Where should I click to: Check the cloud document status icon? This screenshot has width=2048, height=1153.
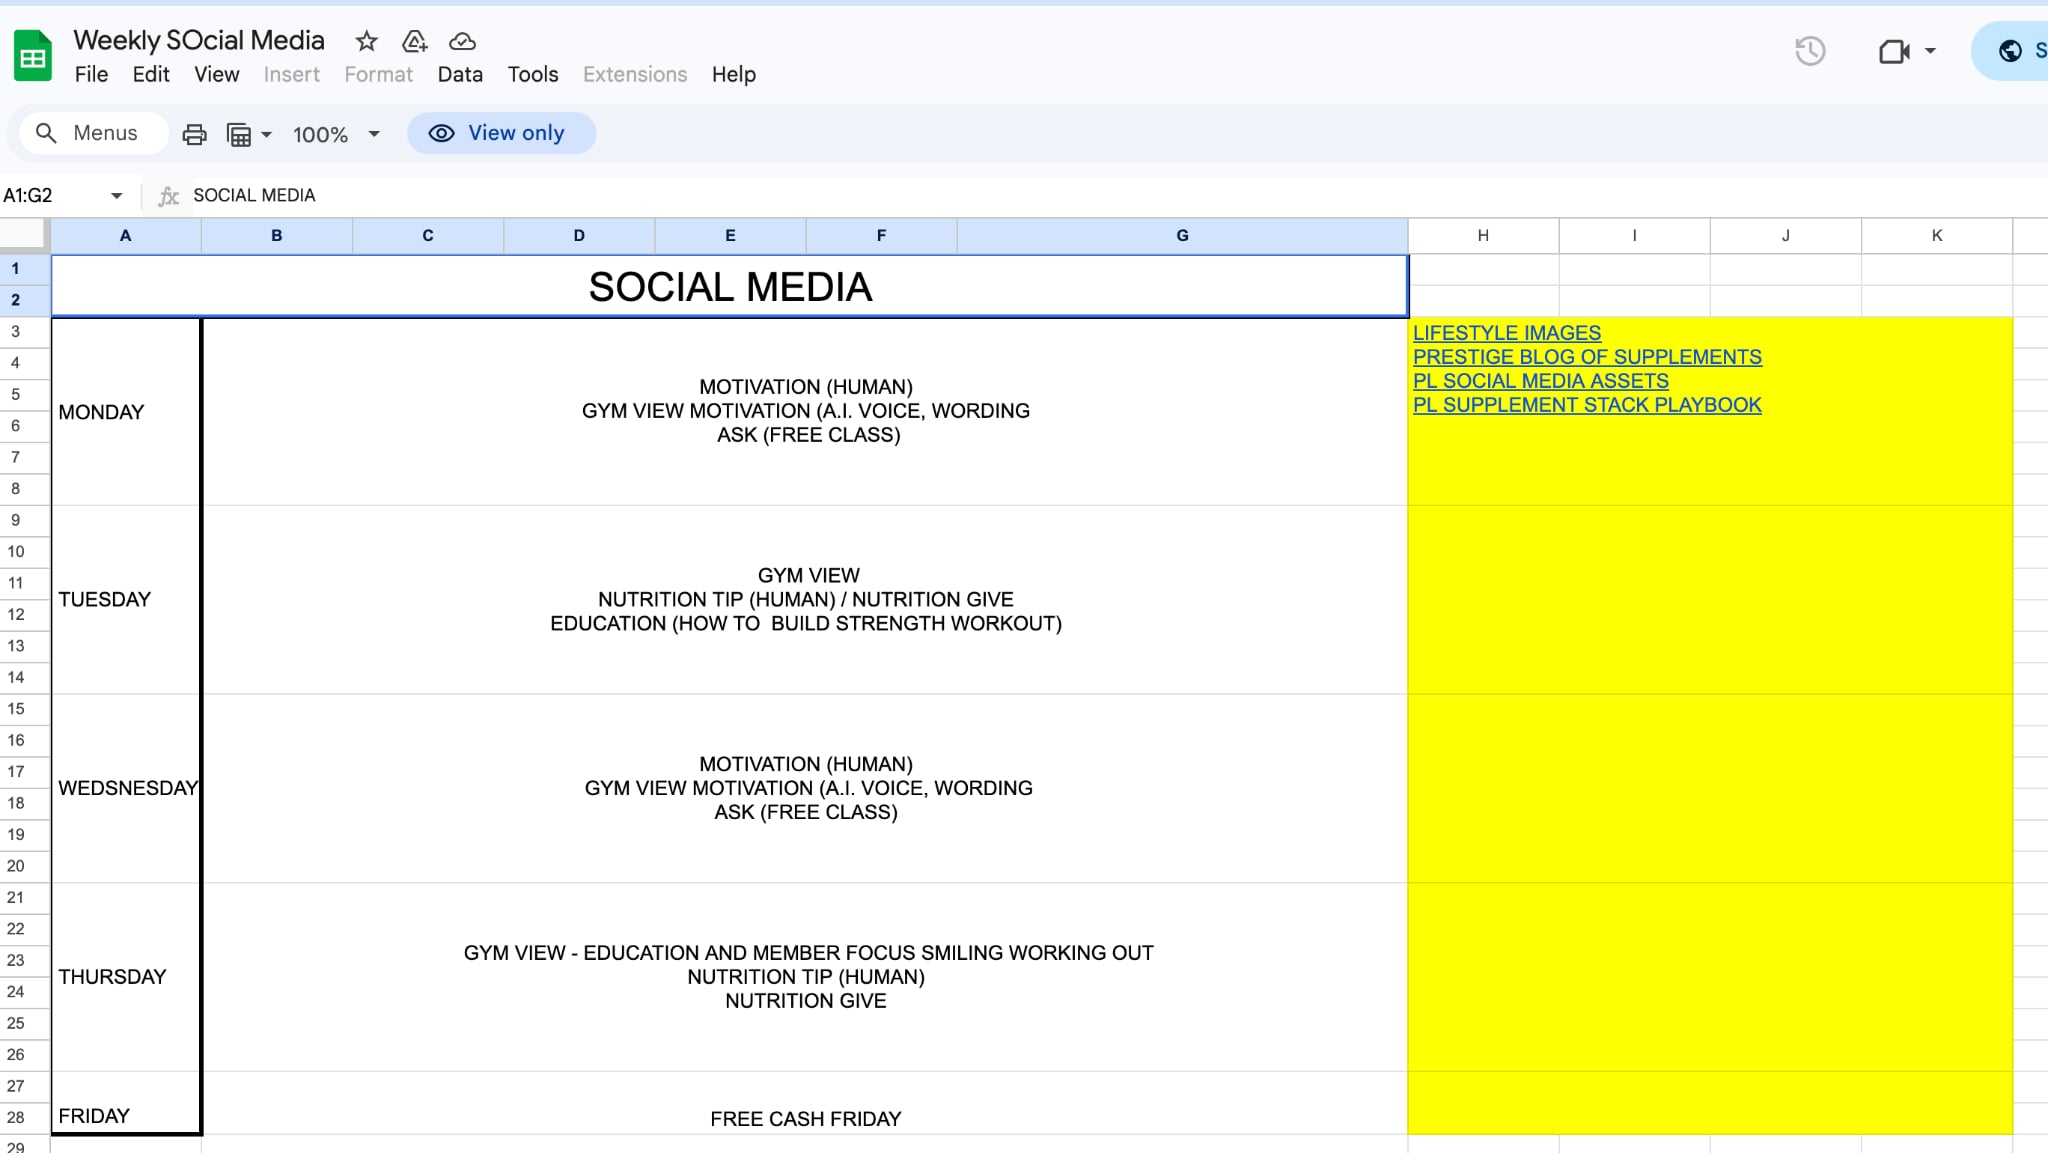click(x=462, y=41)
